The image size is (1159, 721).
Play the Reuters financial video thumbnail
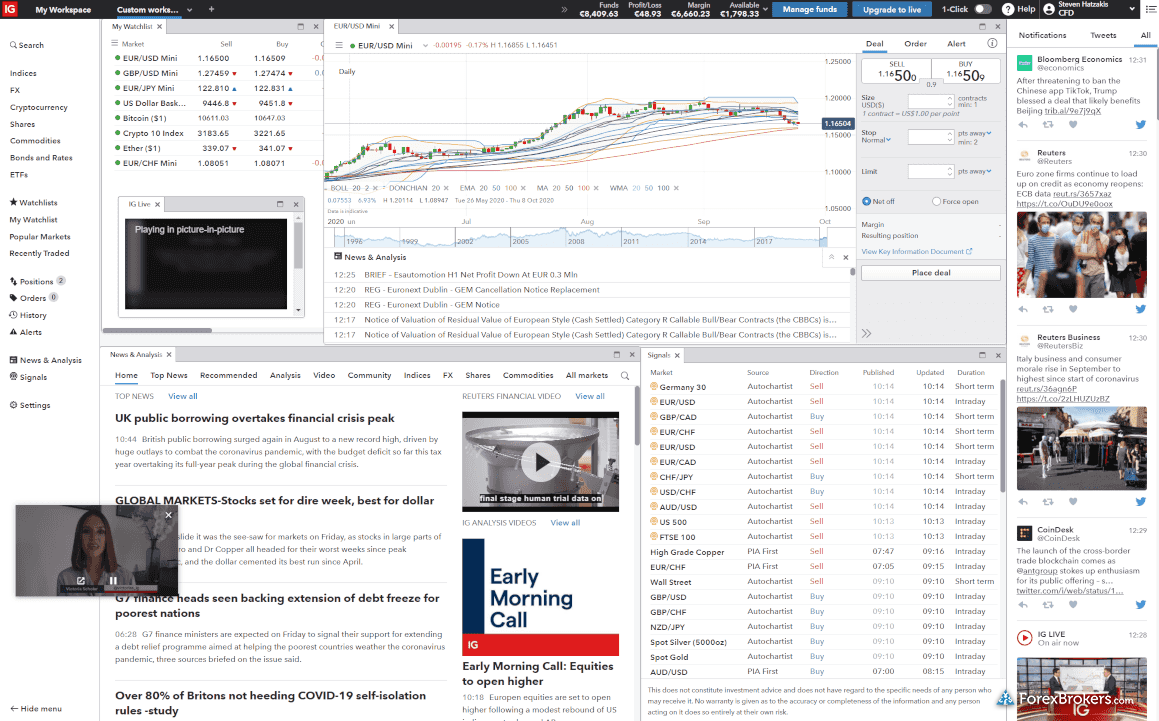click(540, 462)
